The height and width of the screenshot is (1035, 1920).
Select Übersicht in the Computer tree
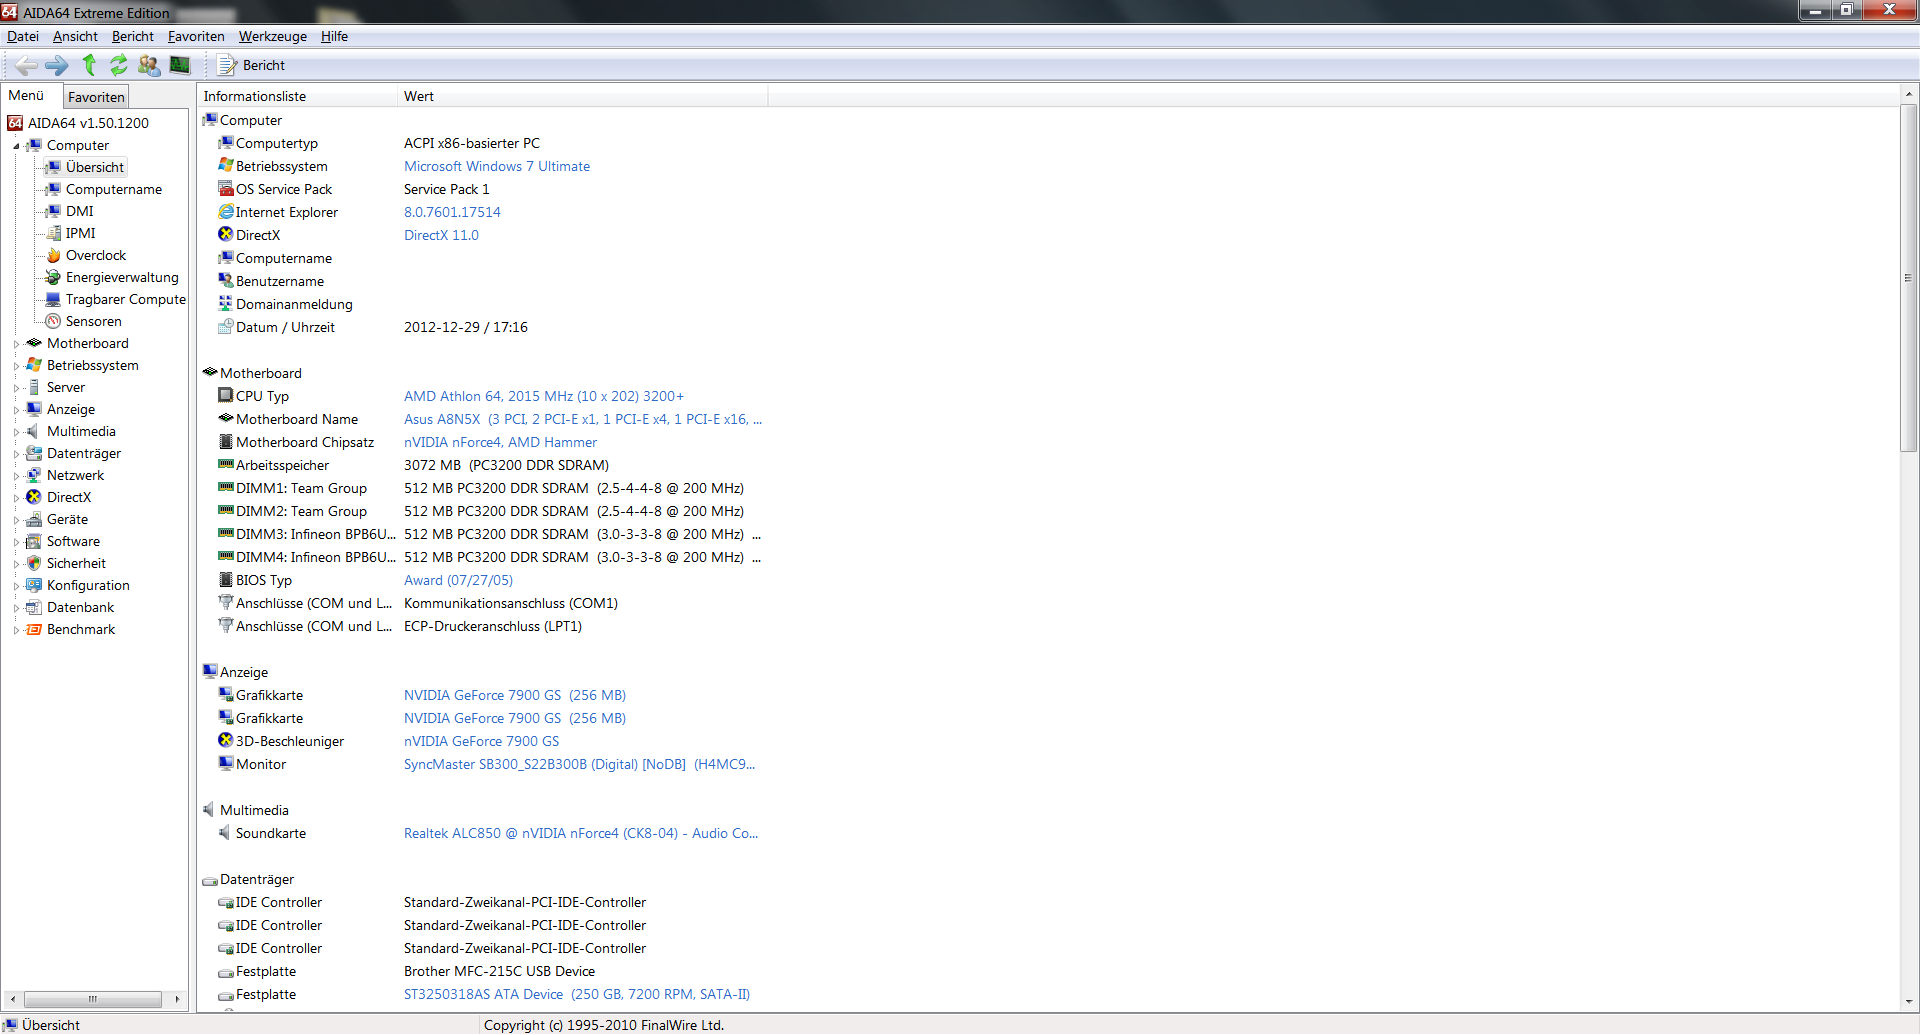click(x=95, y=167)
